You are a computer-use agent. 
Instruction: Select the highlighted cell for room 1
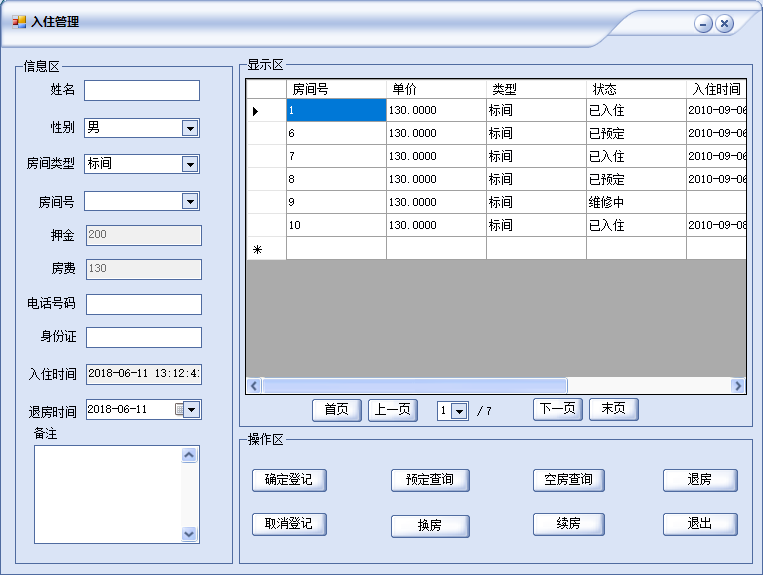coord(336,110)
